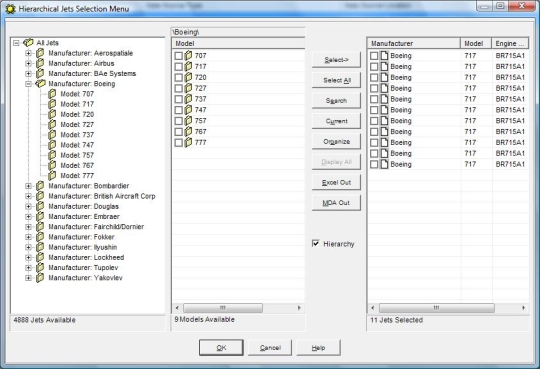Check the 777 model checkbox

pos(178,143)
